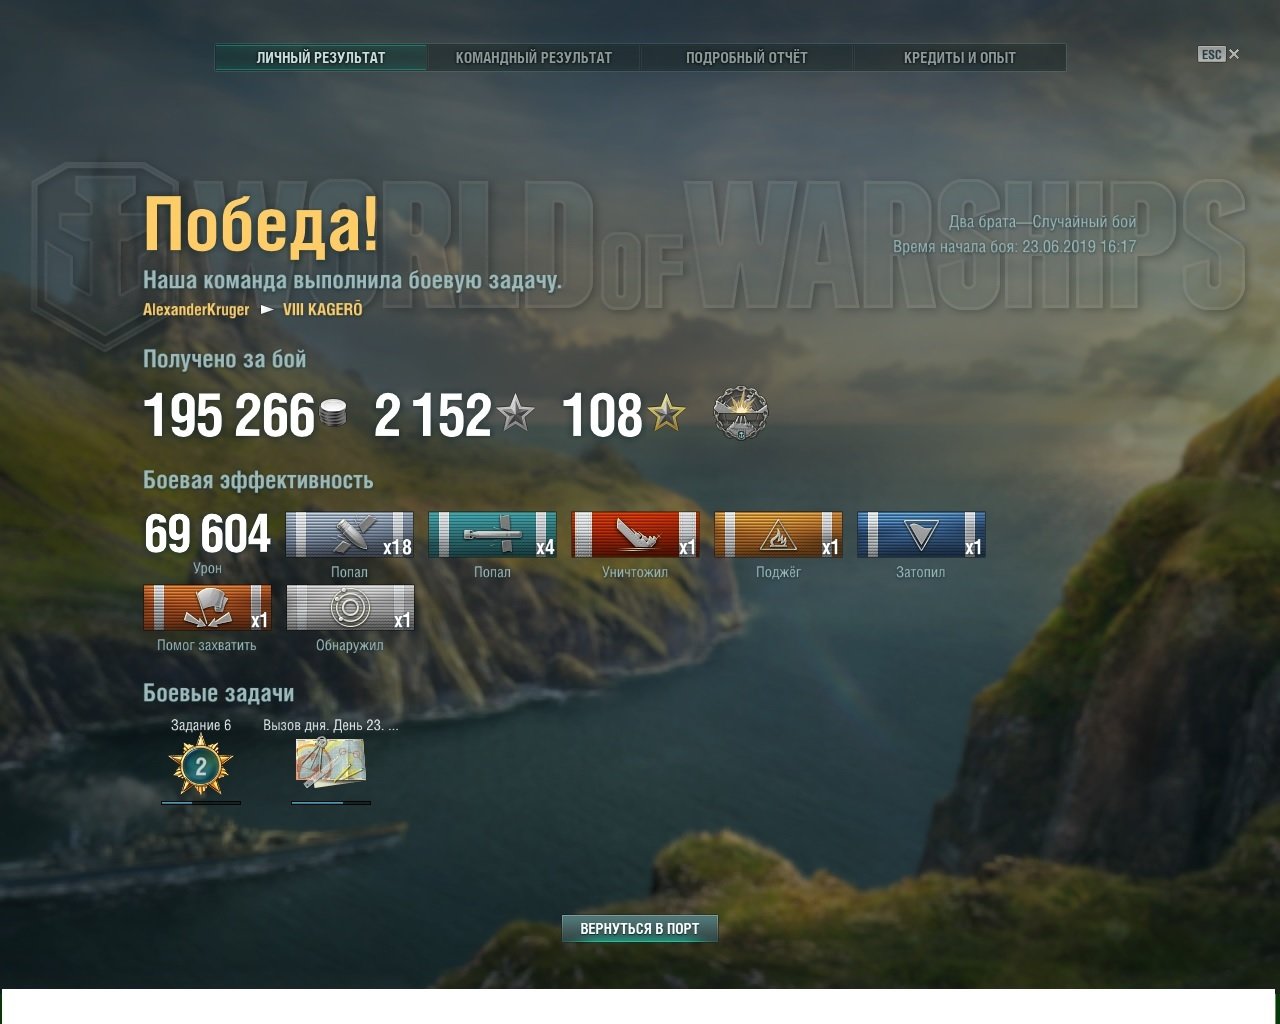This screenshot has width=1280, height=1024.
Task: Click the silver credits coin icon
Action: click(x=333, y=413)
